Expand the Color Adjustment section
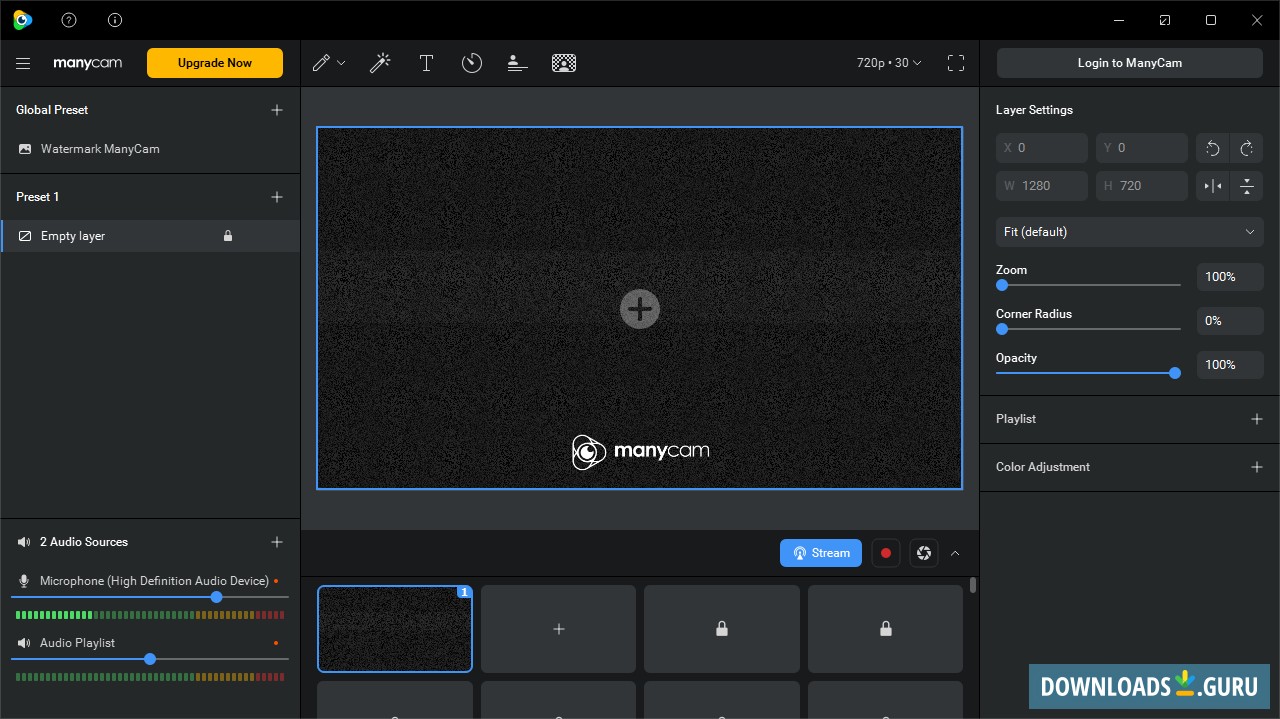Image resolution: width=1280 pixels, height=719 pixels. (x=1257, y=467)
